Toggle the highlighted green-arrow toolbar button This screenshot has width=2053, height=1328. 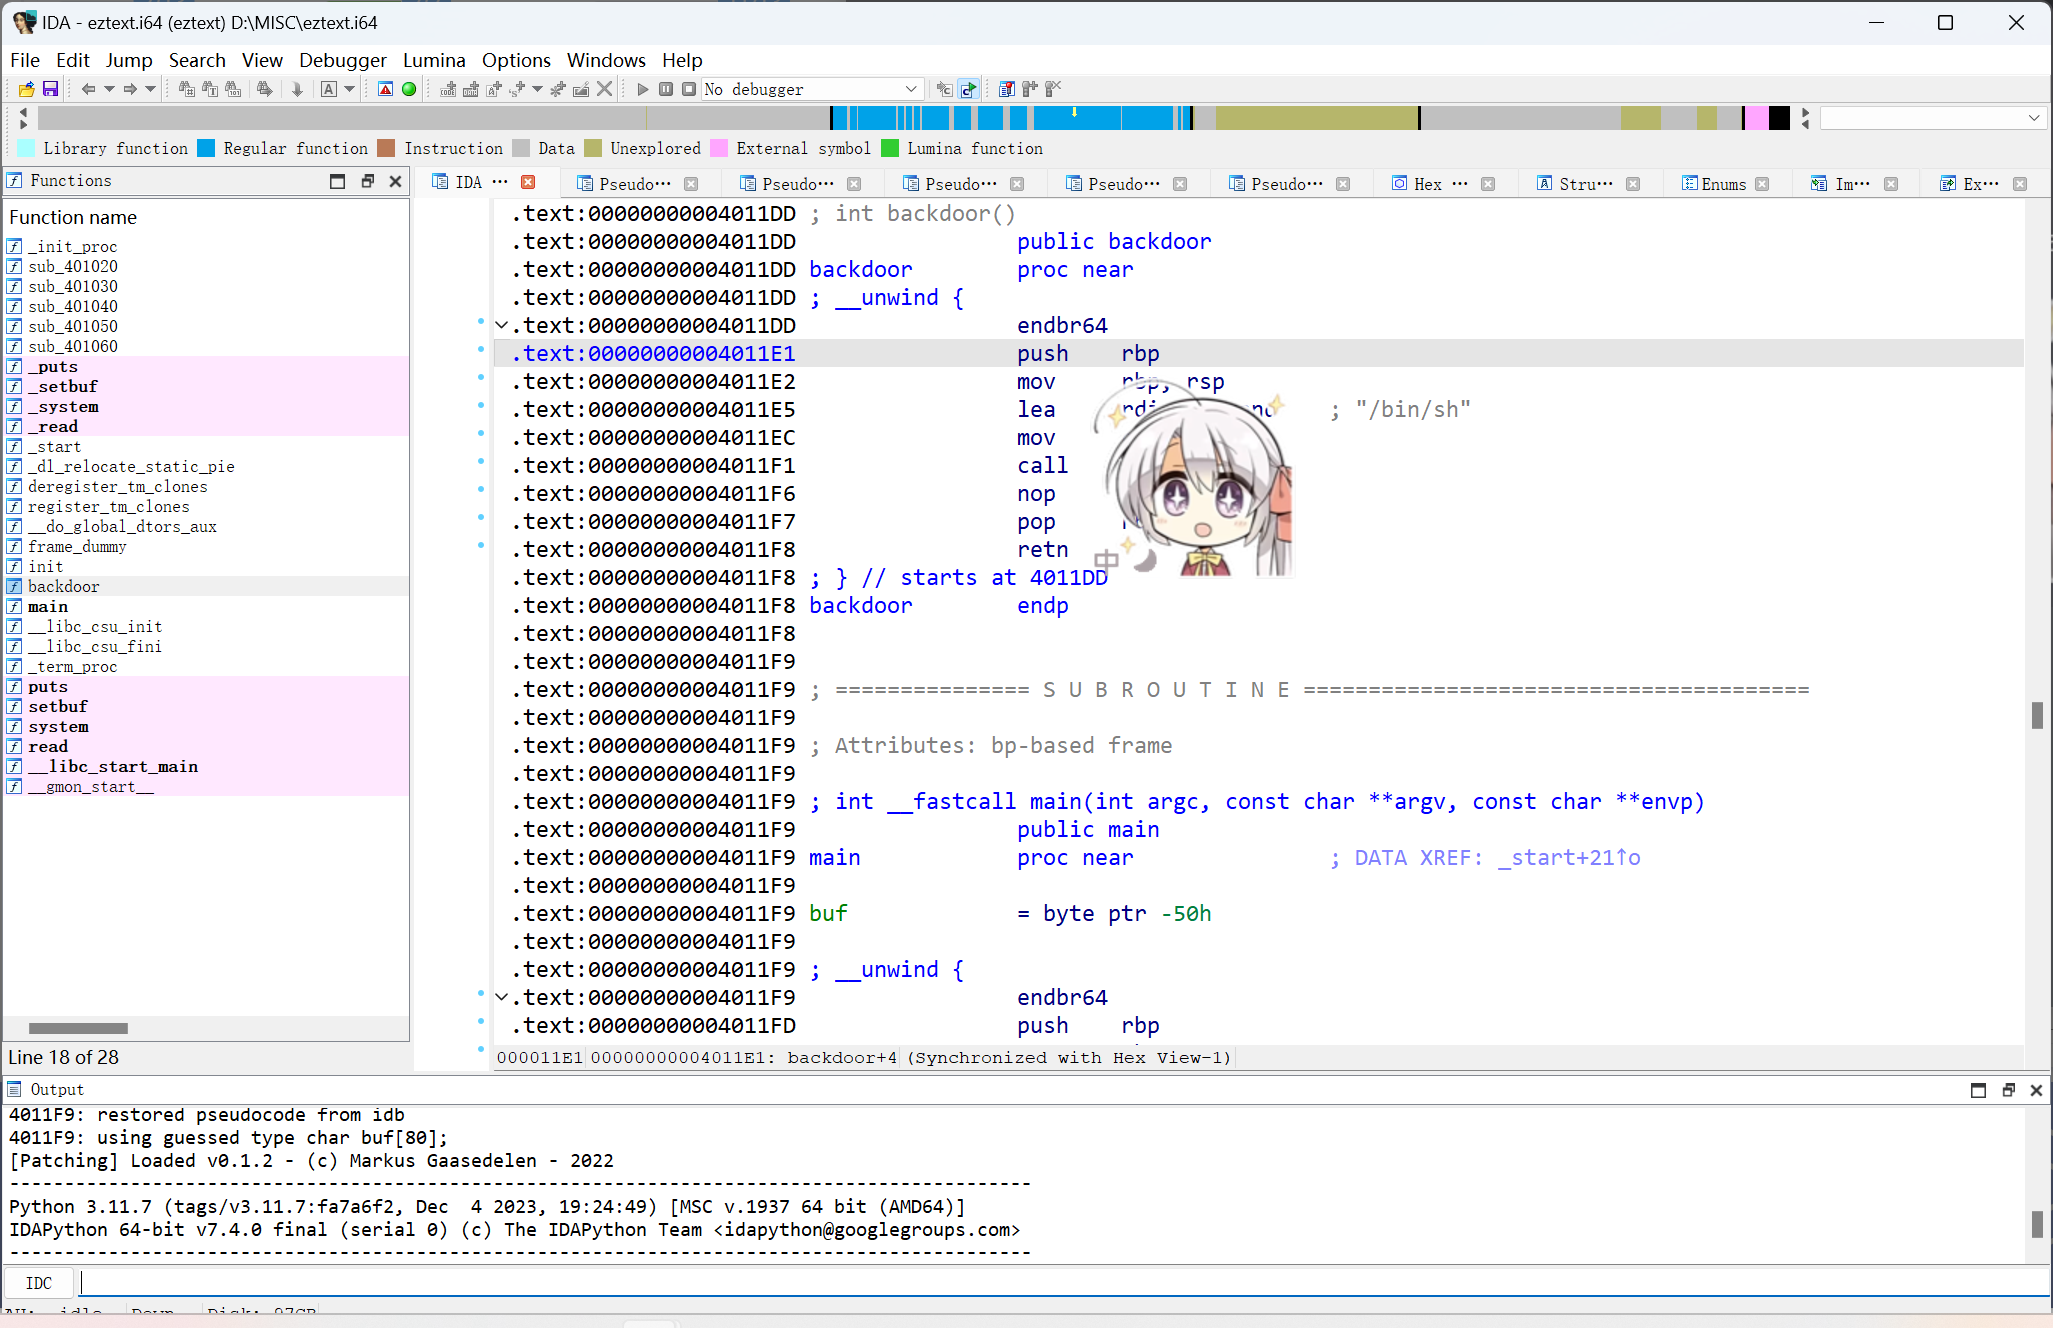click(x=968, y=89)
